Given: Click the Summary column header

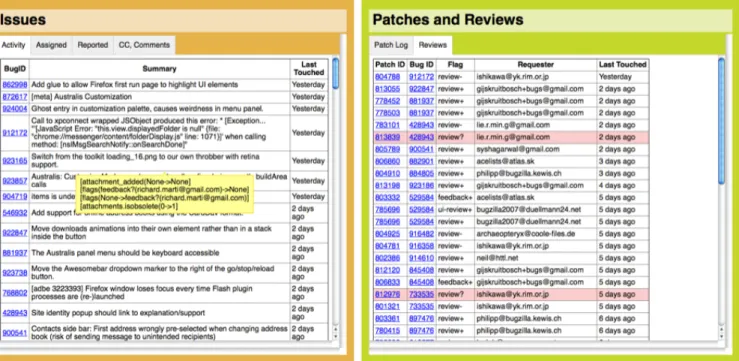Looking at the screenshot, I should coord(159,69).
